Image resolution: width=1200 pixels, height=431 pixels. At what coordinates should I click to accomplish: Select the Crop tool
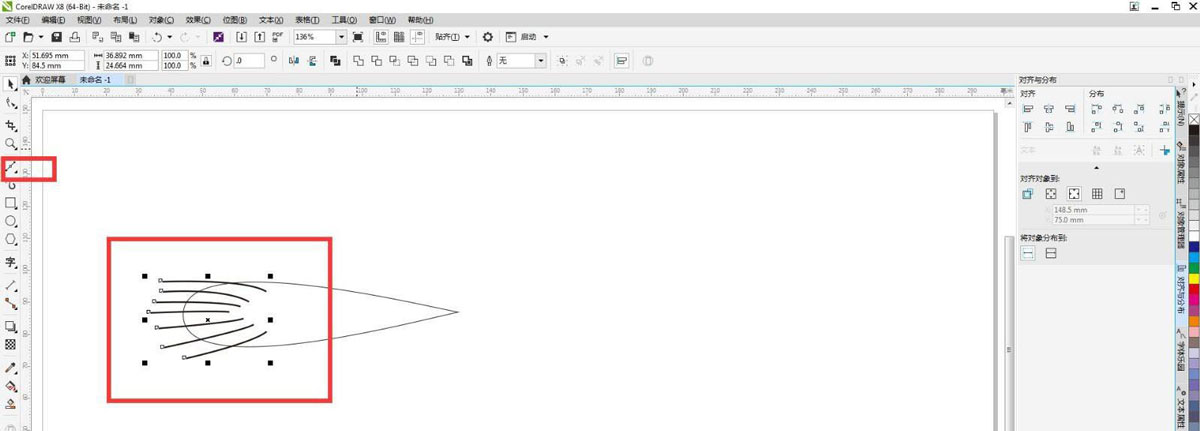tap(11, 125)
